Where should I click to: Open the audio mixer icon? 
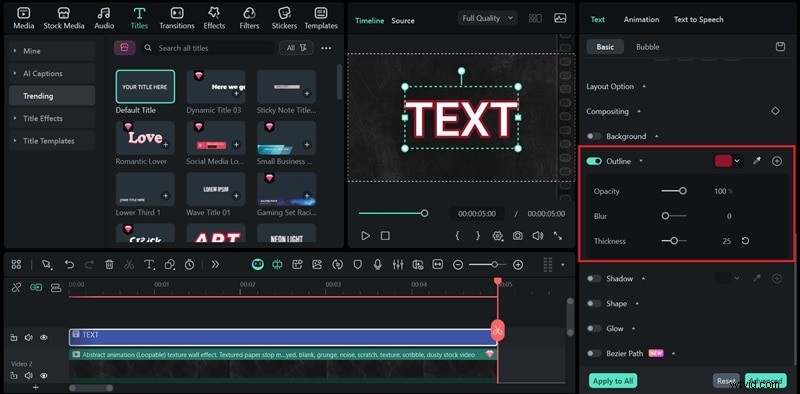398,264
